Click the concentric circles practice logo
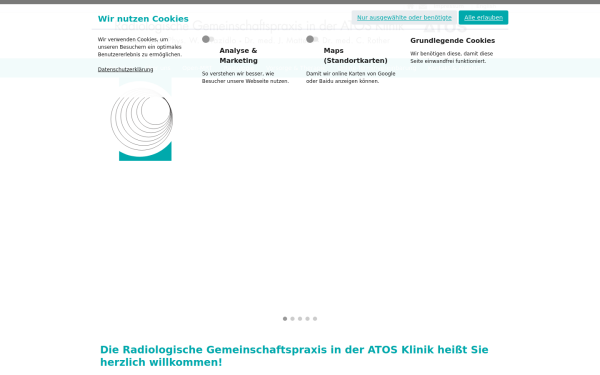The image size is (600, 375). click(x=142, y=119)
